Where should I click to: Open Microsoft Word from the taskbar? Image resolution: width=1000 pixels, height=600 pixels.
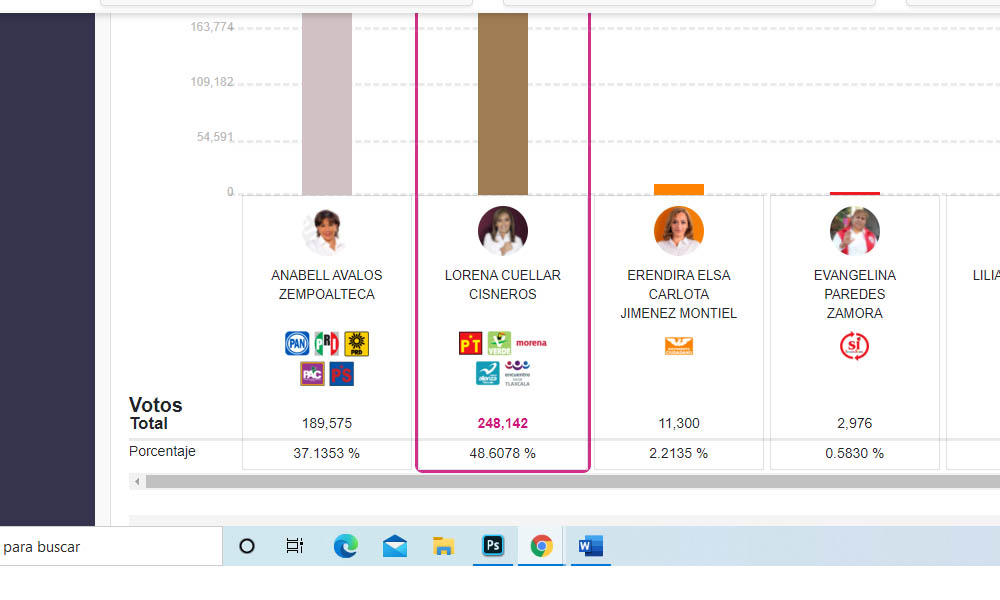(590, 546)
